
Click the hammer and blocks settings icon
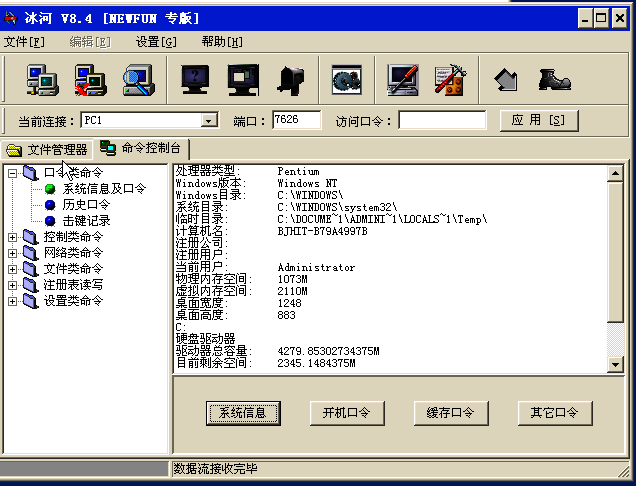[451, 80]
